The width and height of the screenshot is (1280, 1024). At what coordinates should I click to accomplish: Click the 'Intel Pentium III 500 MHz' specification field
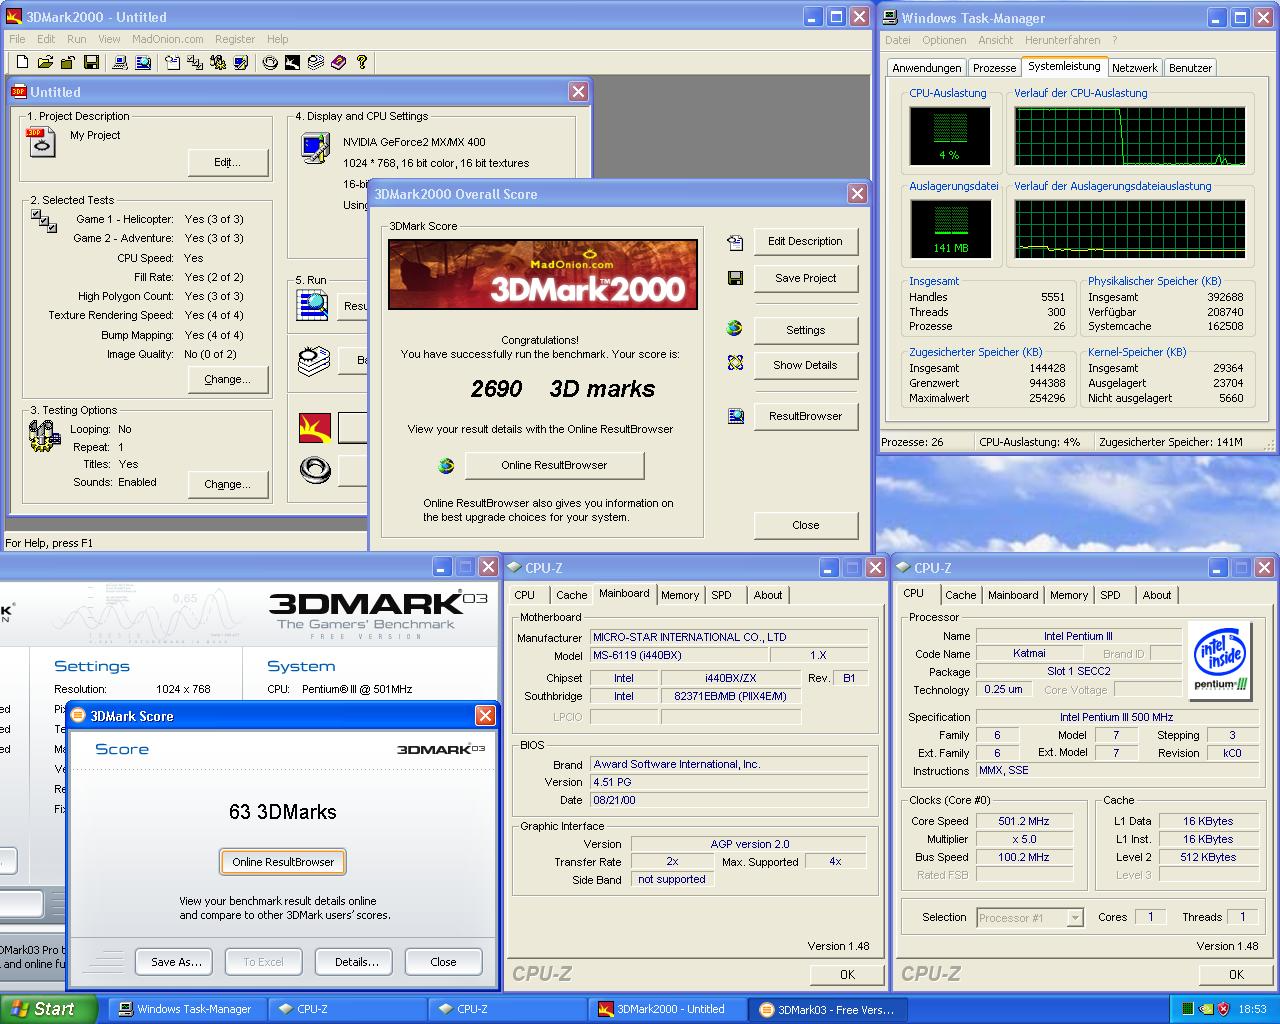[x=1116, y=717]
